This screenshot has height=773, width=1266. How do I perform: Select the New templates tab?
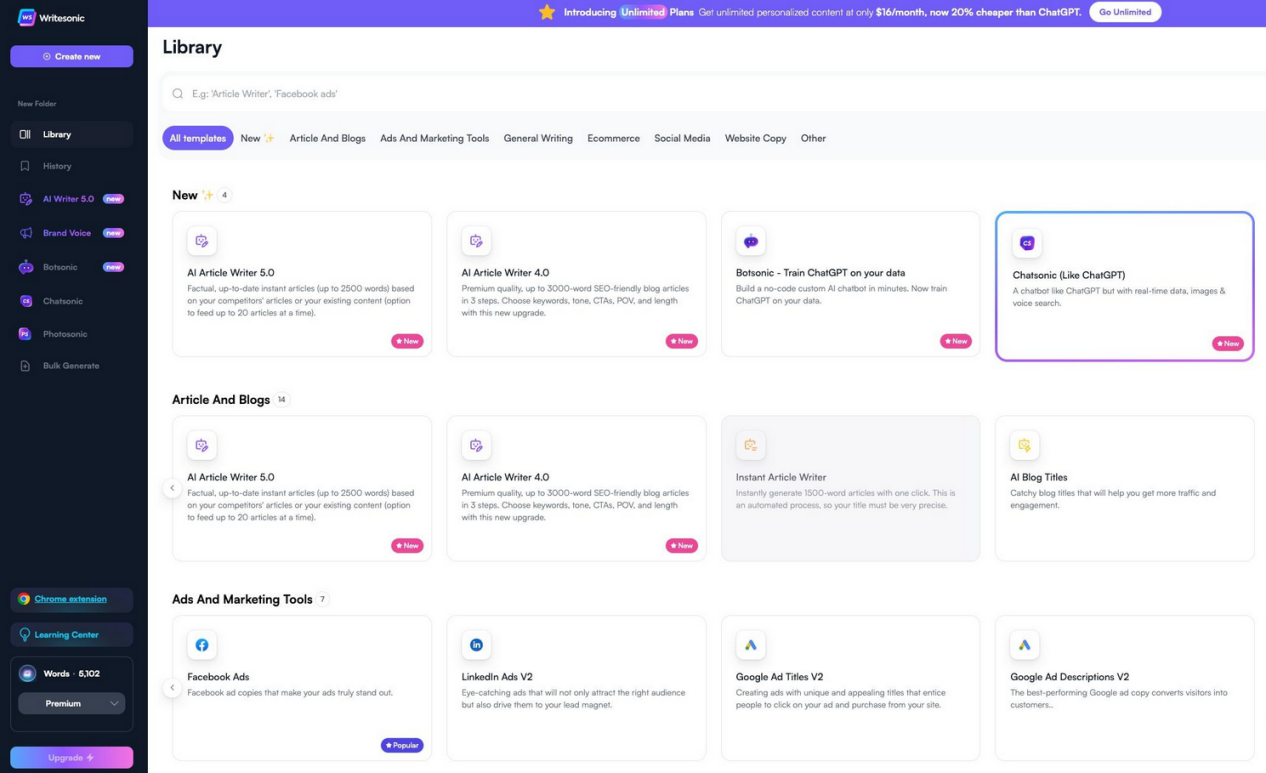[257, 138]
